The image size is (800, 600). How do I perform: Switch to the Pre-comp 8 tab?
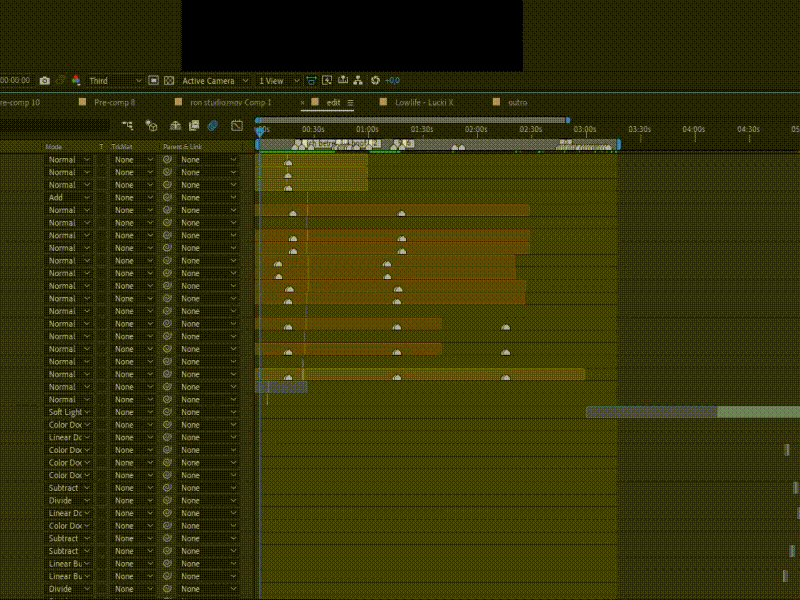point(114,102)
